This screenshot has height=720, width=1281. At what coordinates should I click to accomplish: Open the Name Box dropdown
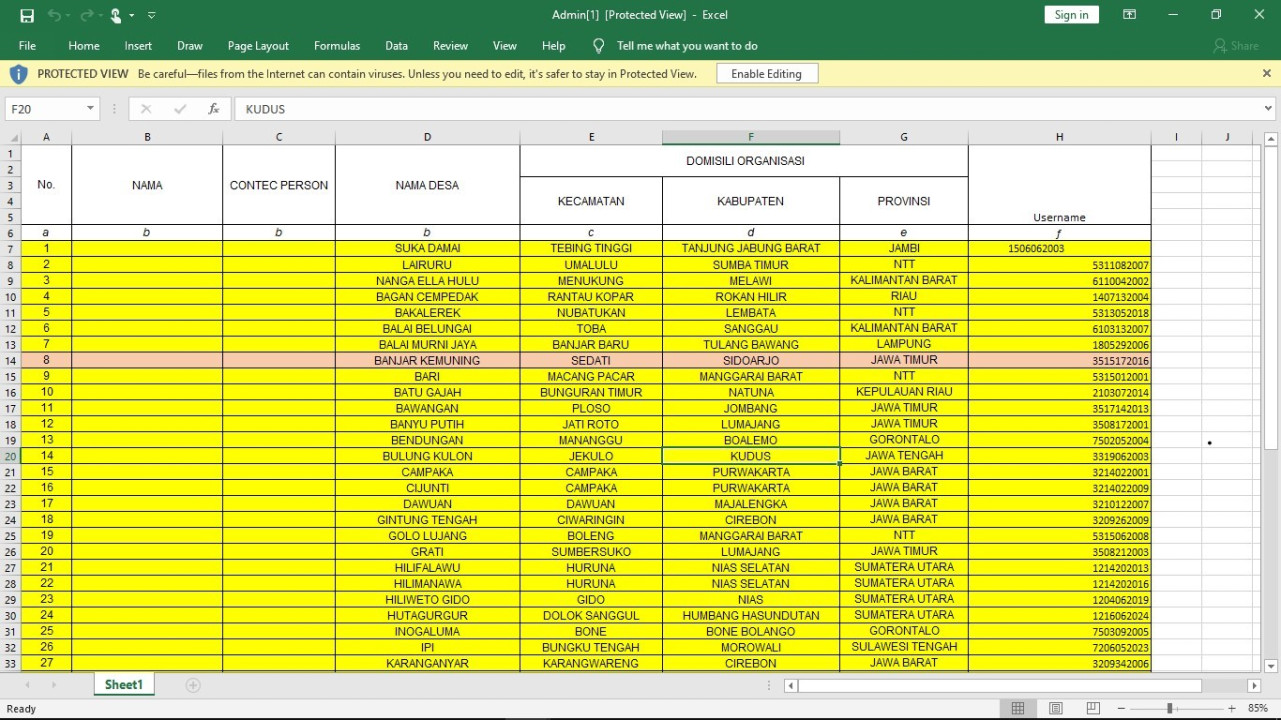pos(90,109)
